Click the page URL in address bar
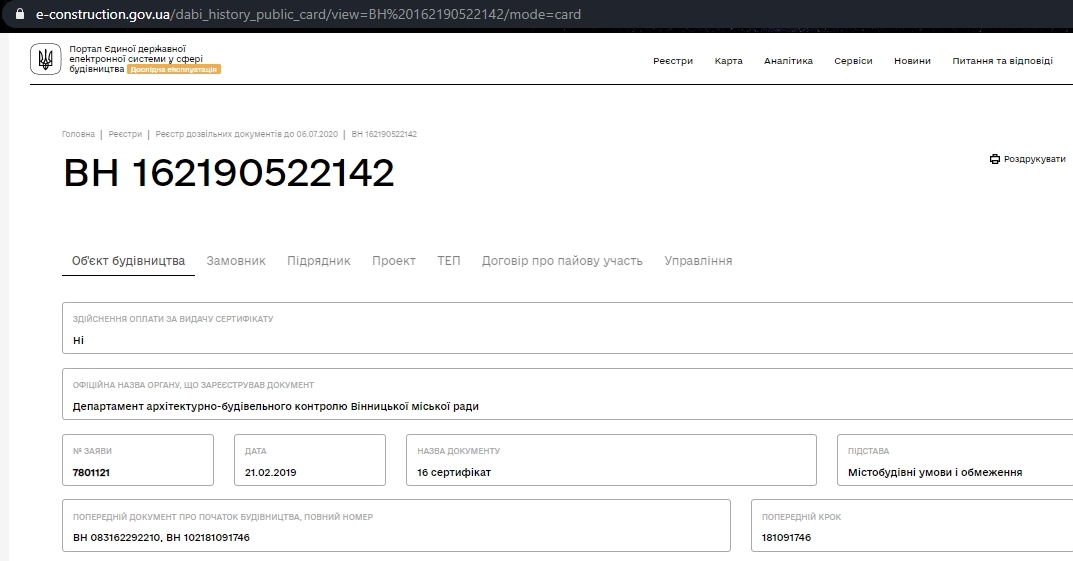 pos(308,14)
